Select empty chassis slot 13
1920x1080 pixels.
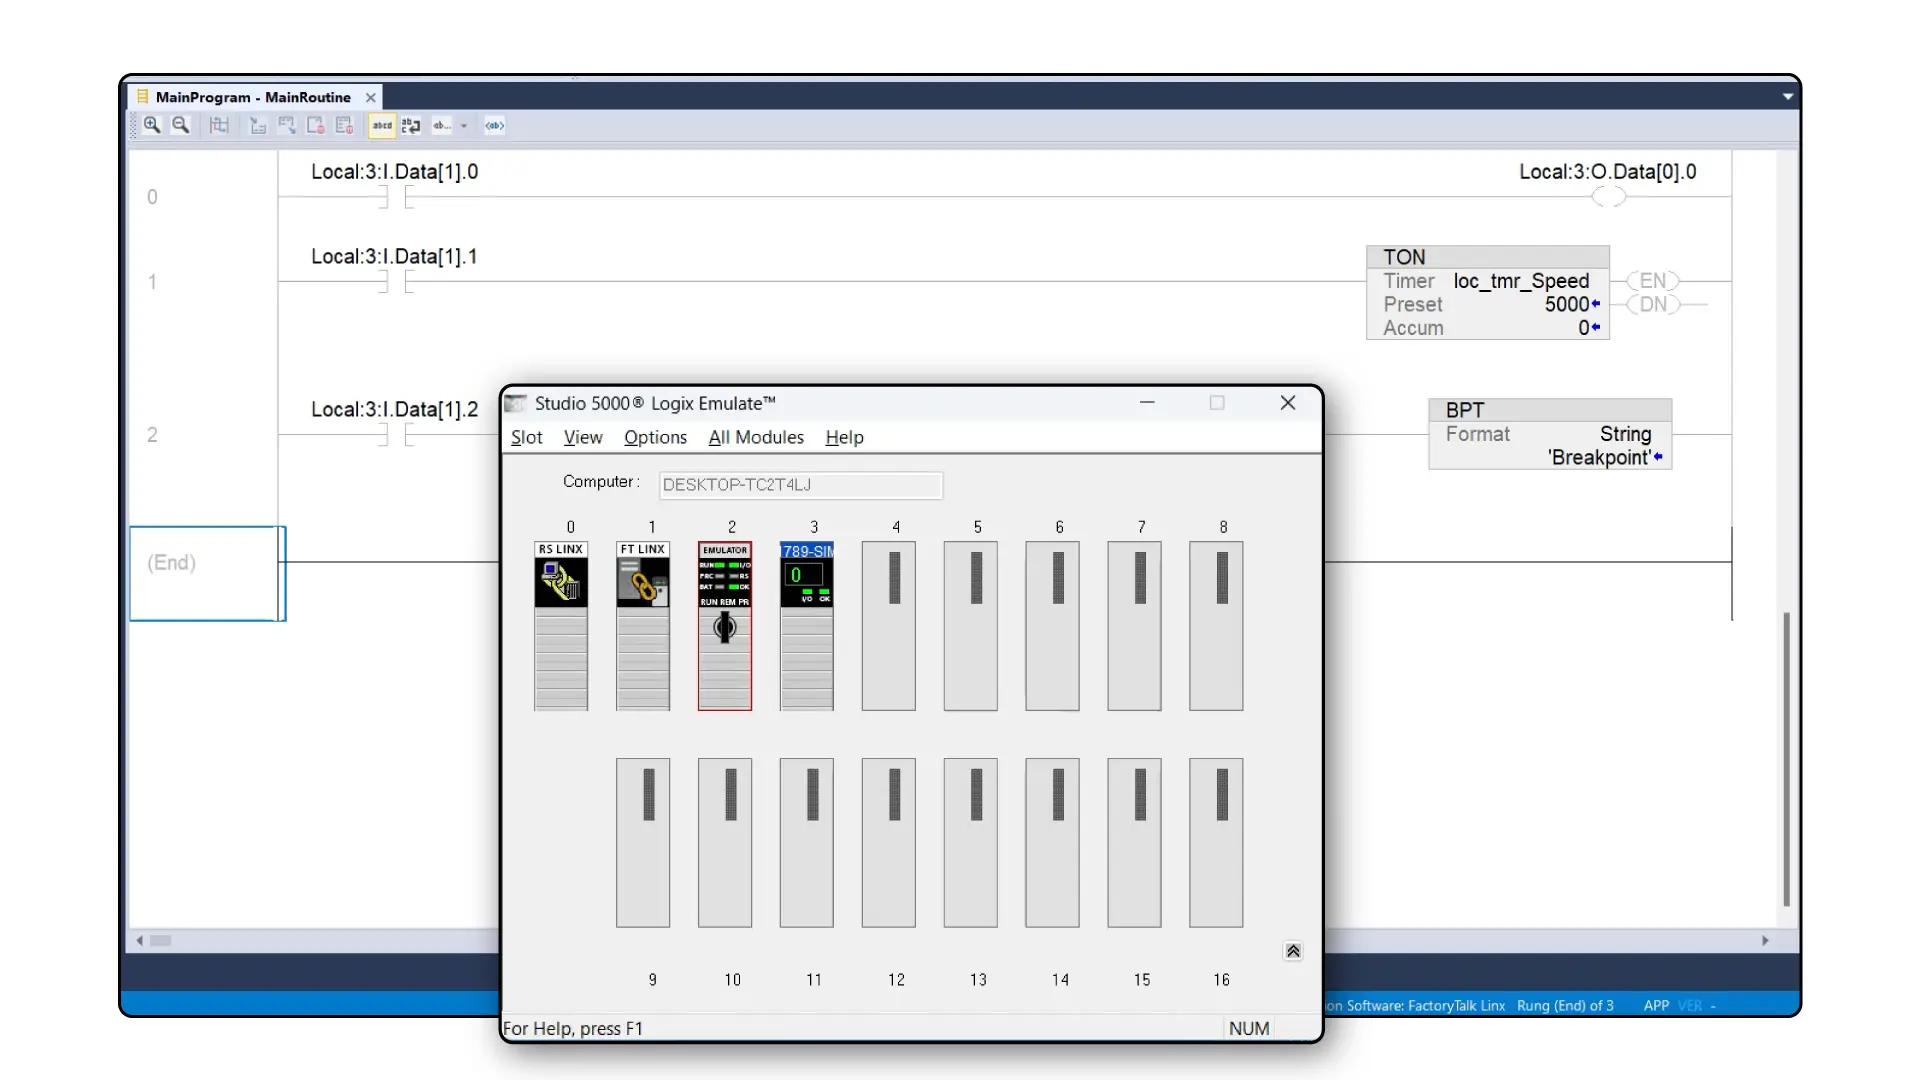[x=971, y=843]
